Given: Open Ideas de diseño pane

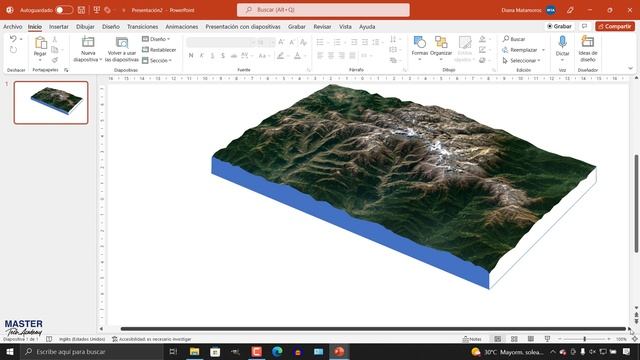Looking at the screenshot, I should tap(588, 49).
